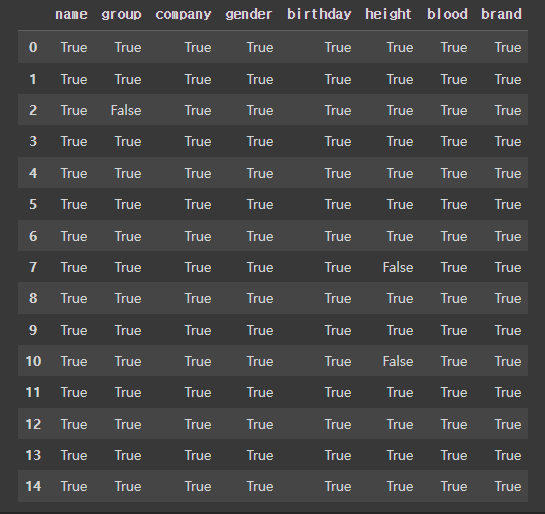Viewport: 545px width, 514px height.
Task: Select True in row 9 company column
Action: [198, 331]
